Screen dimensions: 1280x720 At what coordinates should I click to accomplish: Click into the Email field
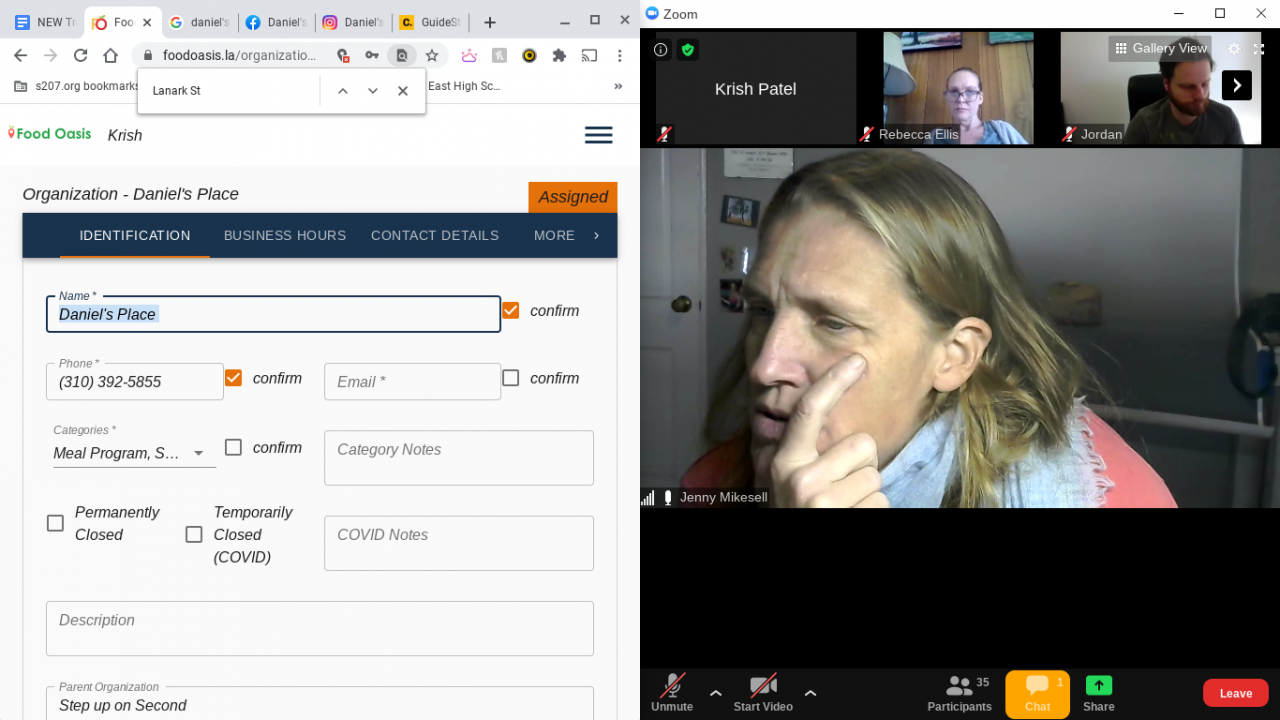[x=412, y=381]
